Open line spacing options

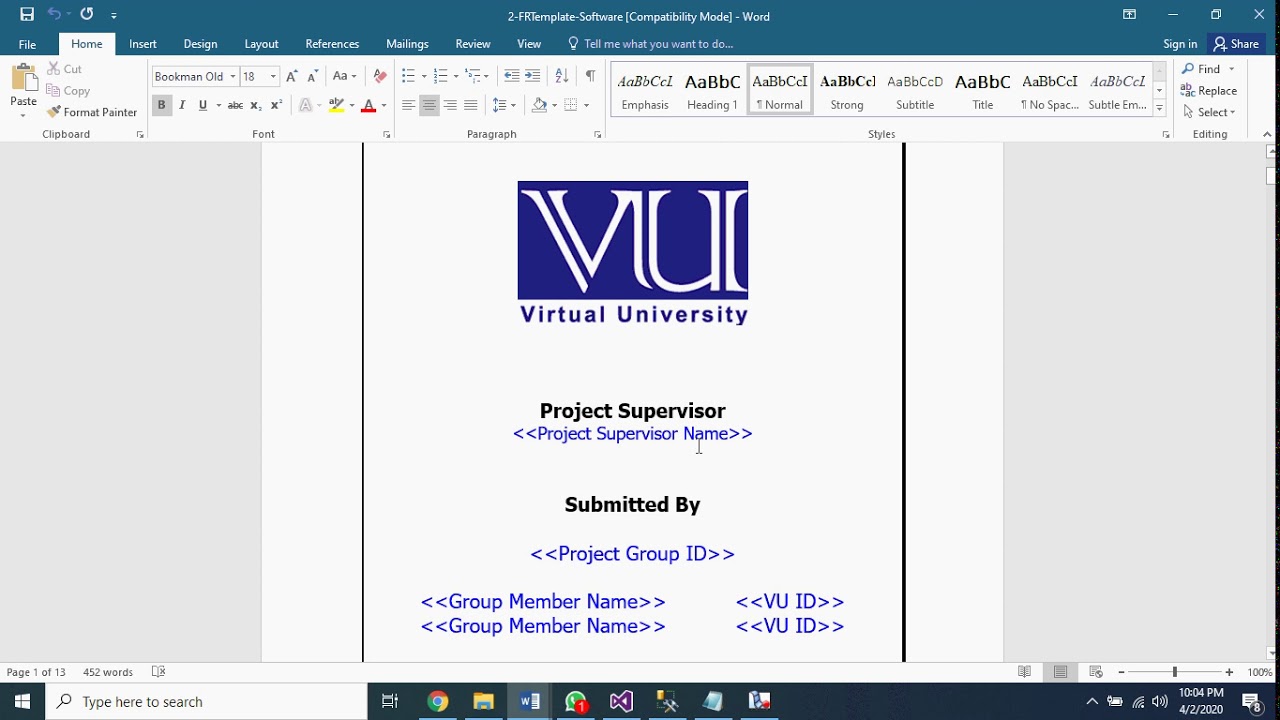504,105
